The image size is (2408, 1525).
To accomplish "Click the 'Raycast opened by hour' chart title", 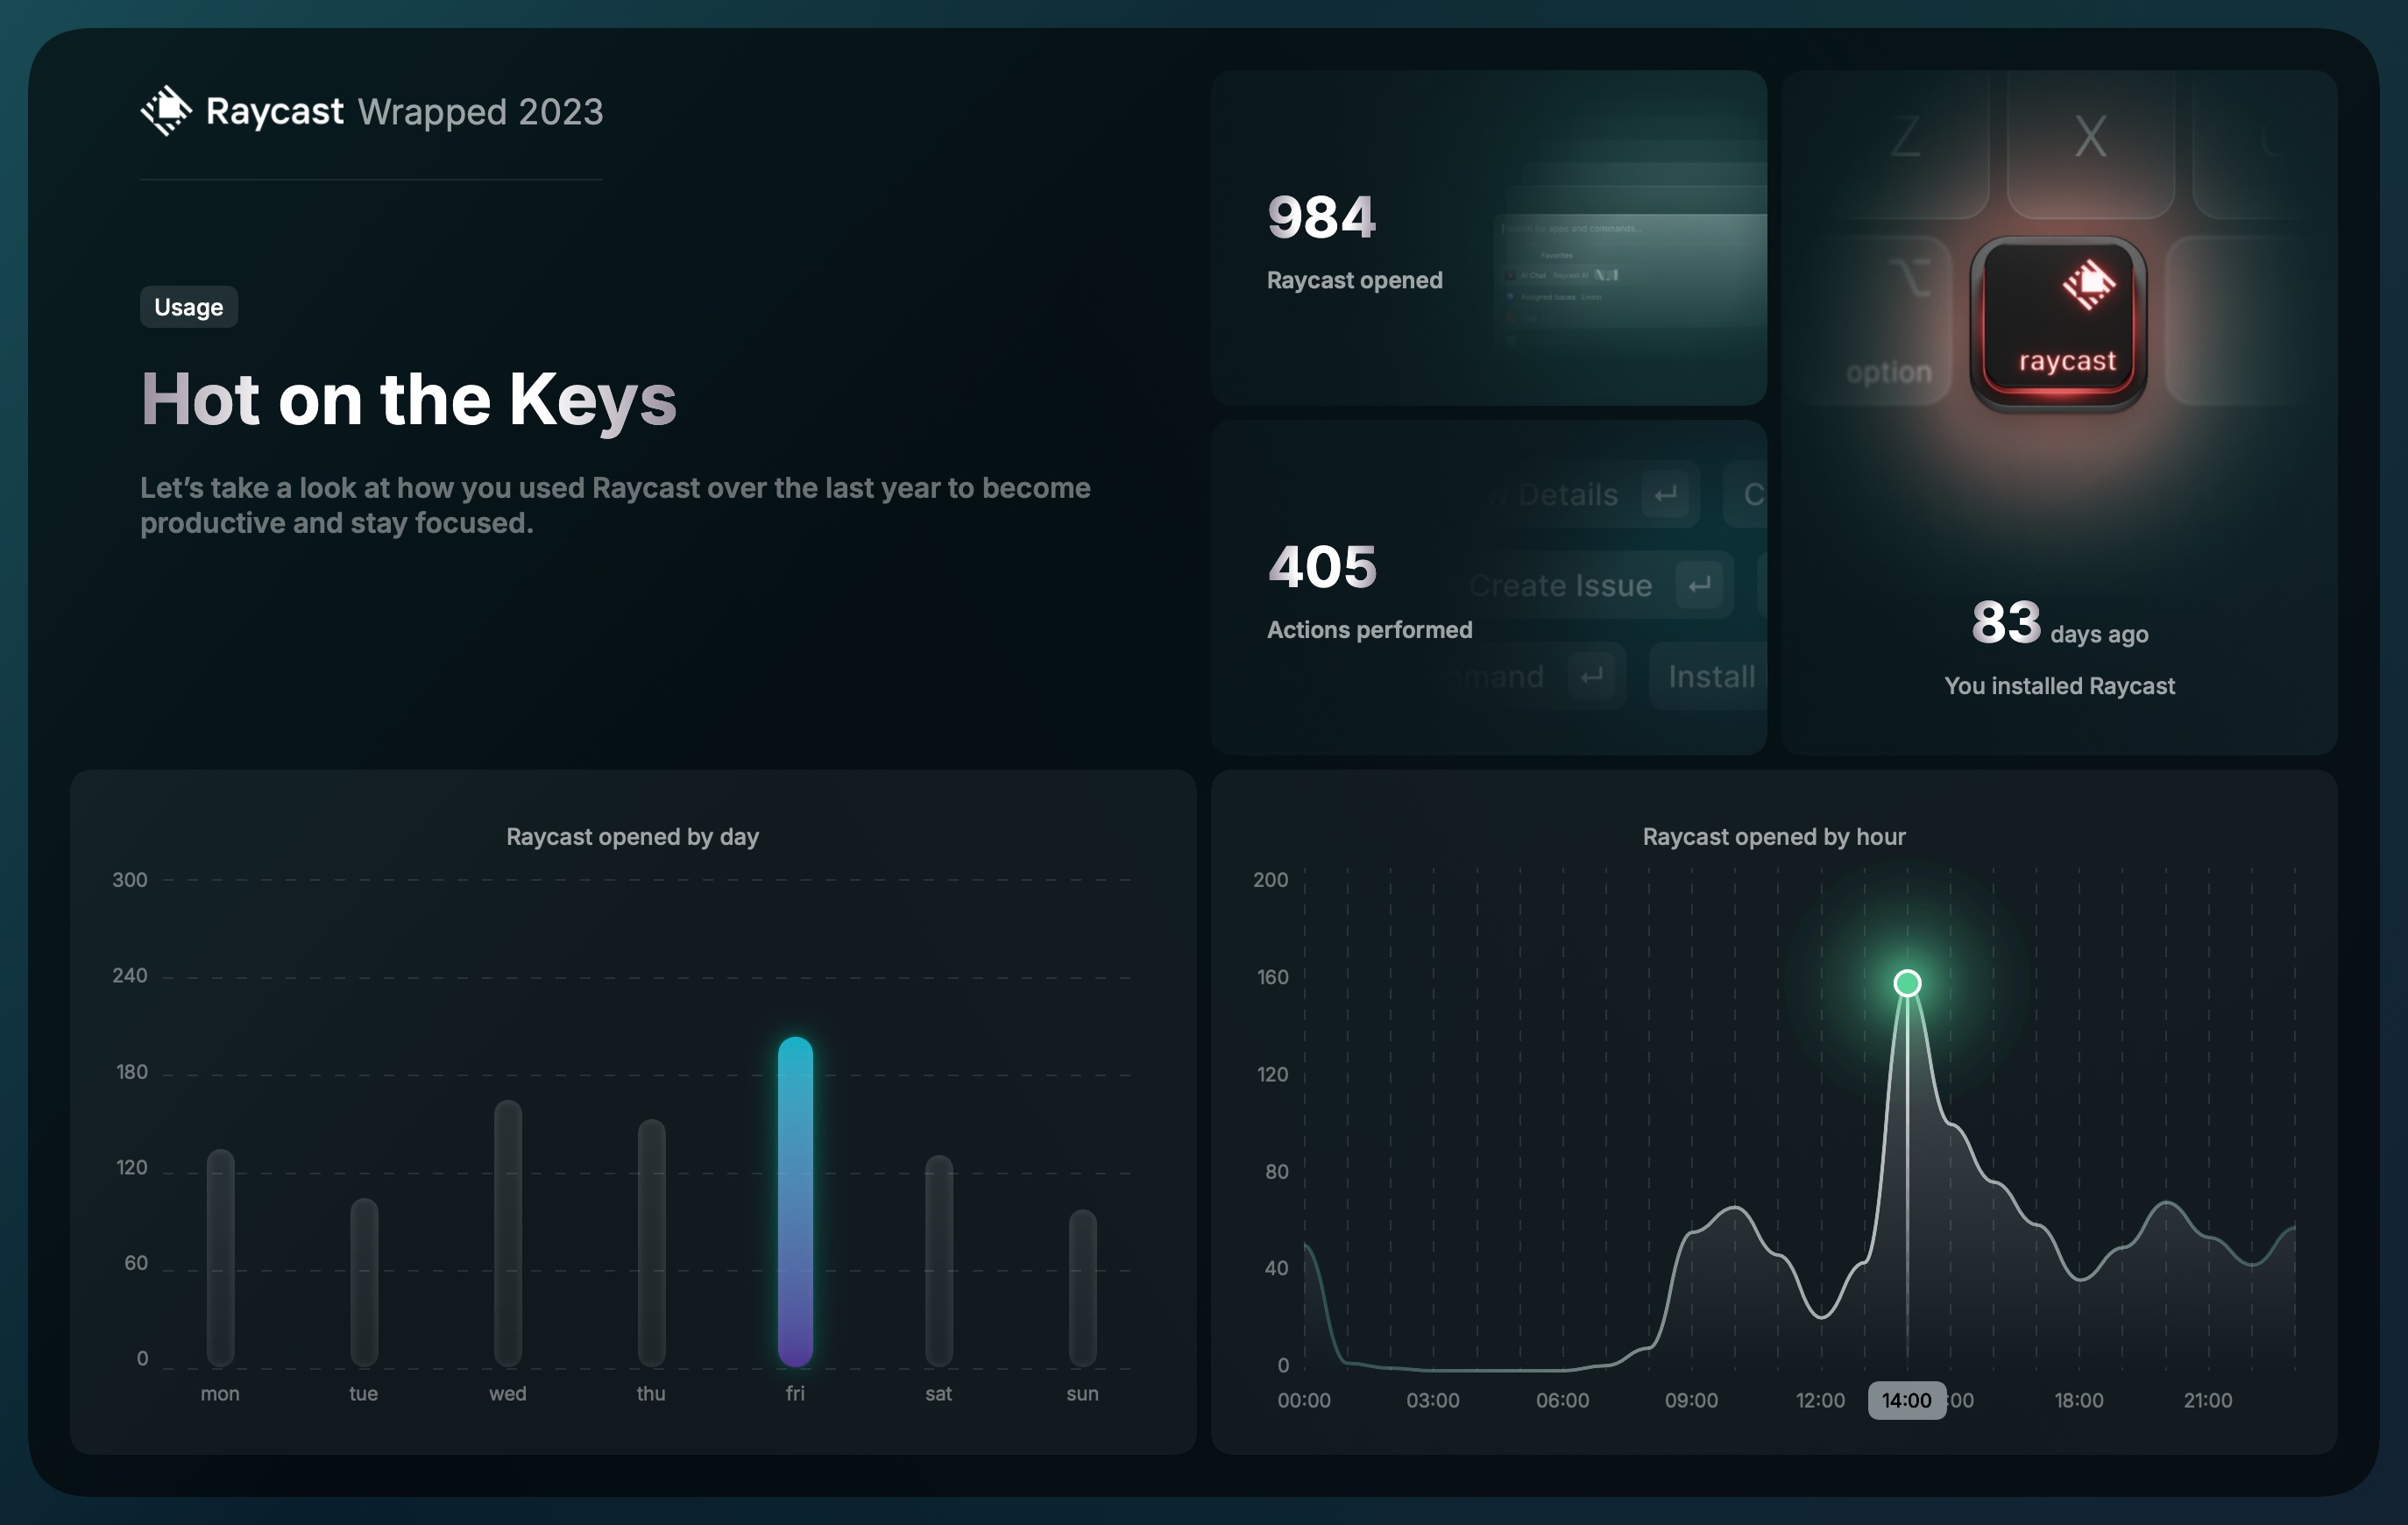I will pyautogui.click(x=1773, y=836).
